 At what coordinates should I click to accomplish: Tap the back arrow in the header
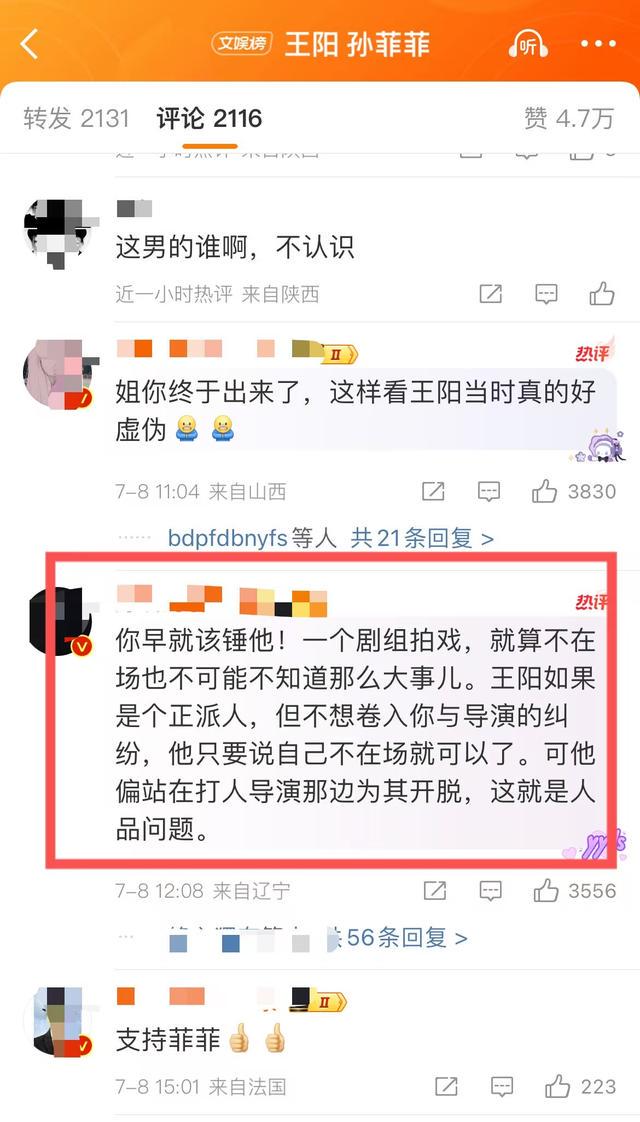[29, 44]
